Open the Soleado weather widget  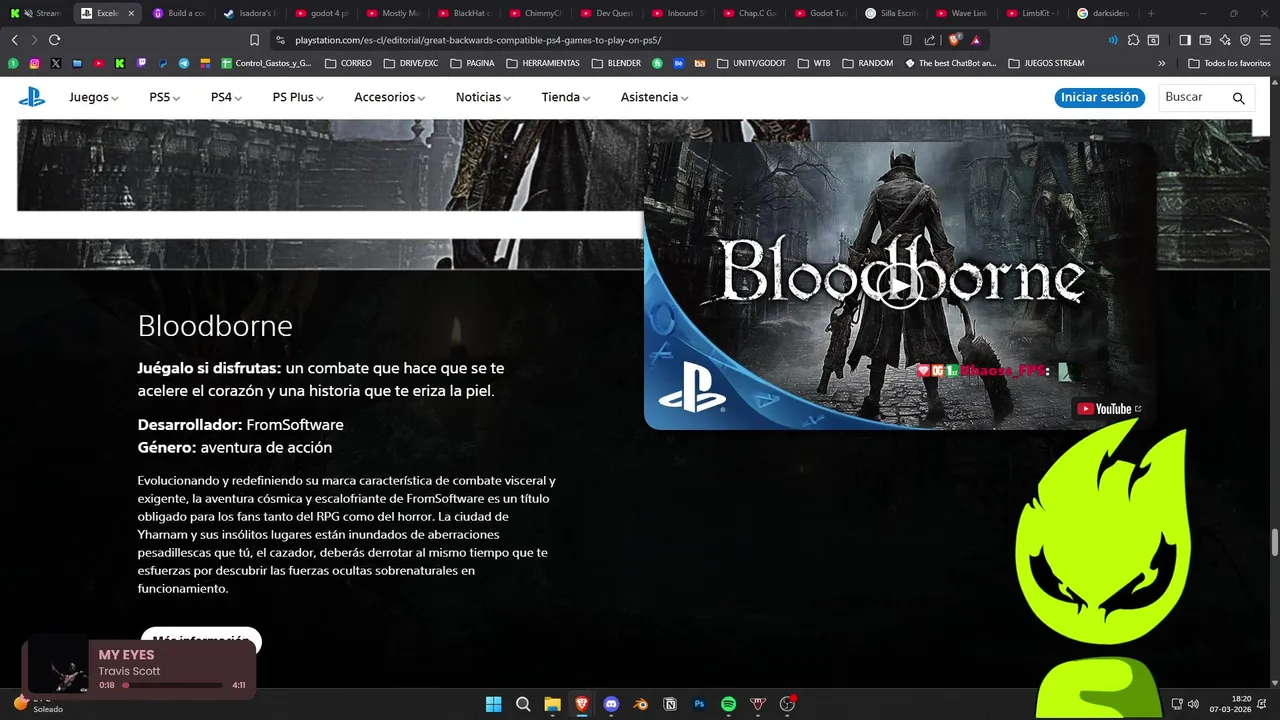(38, 704)
